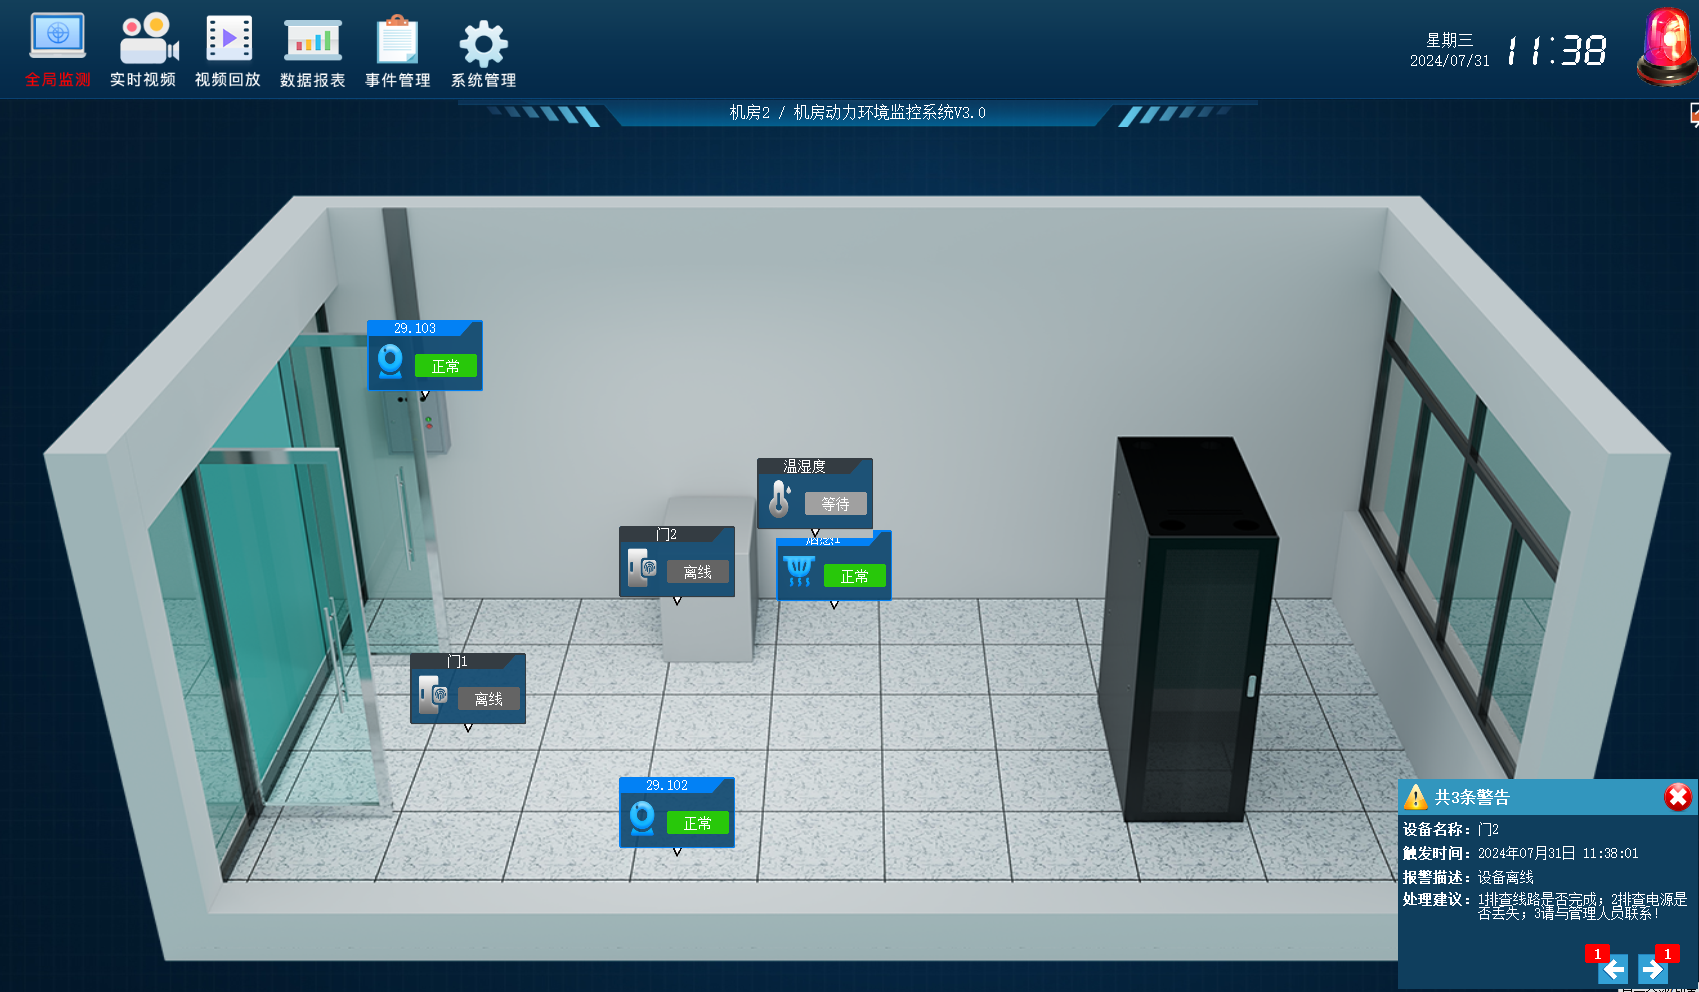
Task: Select the 29.102 camera icon
Action: click(642, 818)
